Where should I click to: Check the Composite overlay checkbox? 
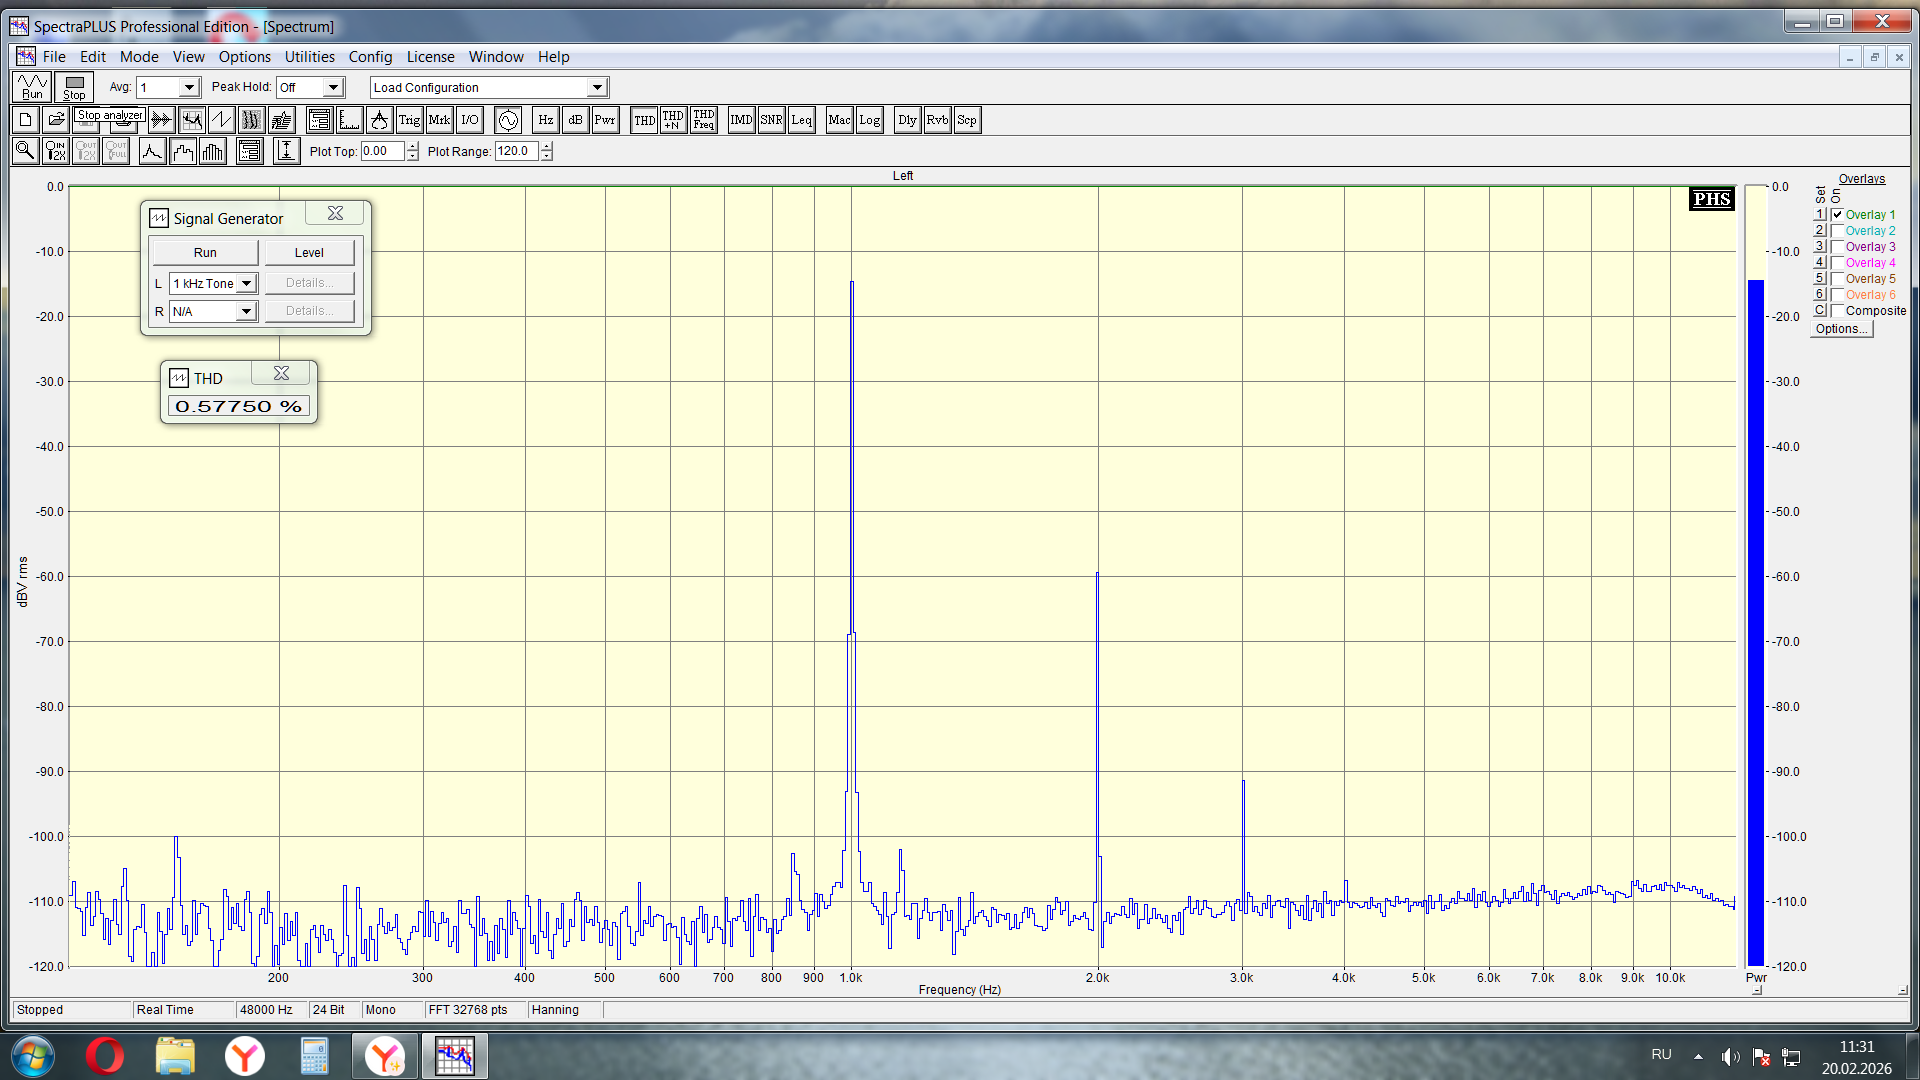pos(1838,311)
